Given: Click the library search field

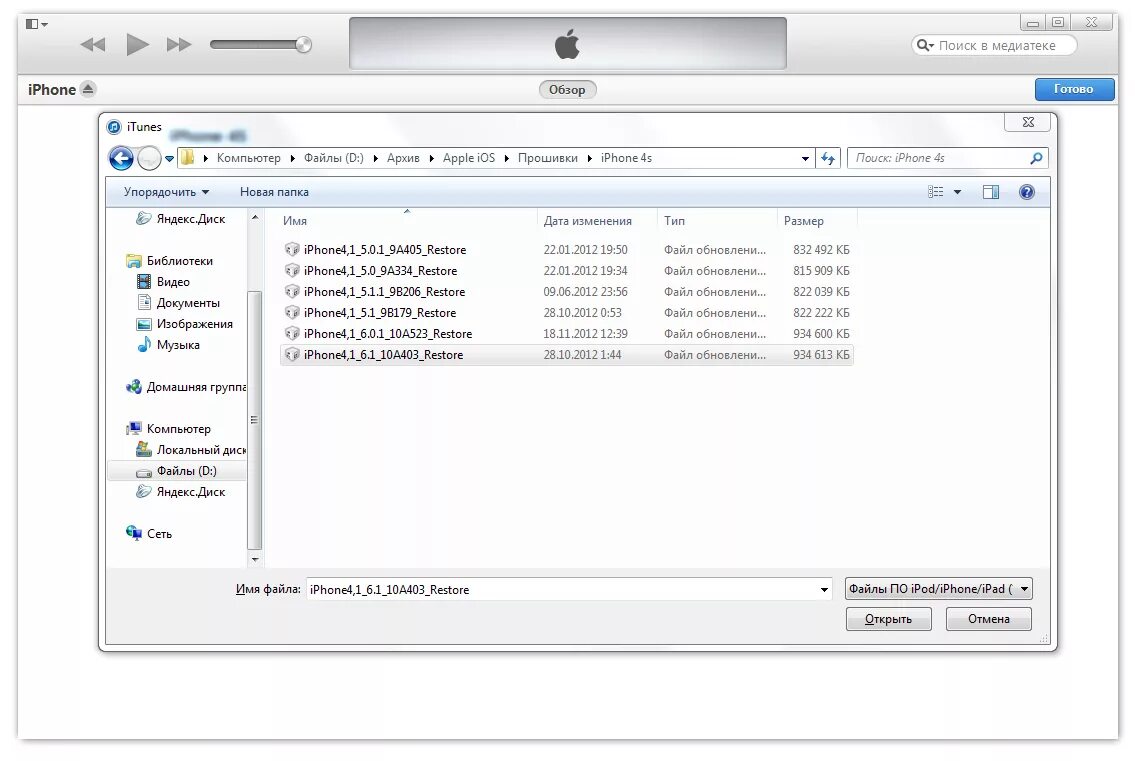Looking at the screenshot, I should 995,45.
